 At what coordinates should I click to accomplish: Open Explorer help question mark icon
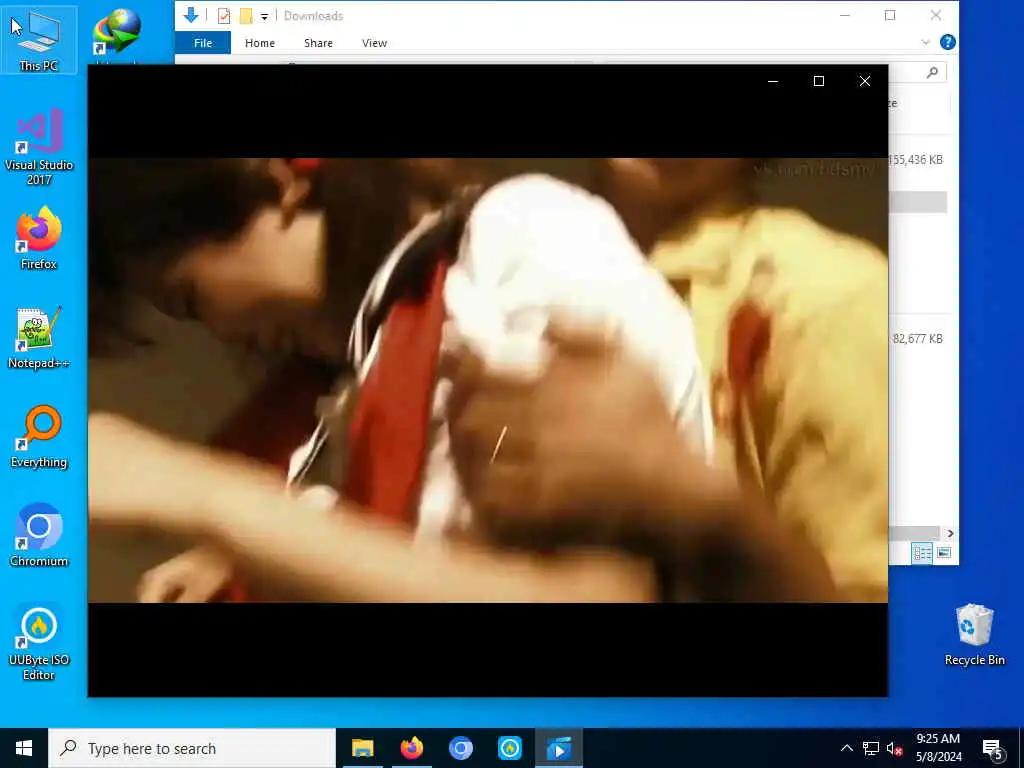tap(948, 42)
